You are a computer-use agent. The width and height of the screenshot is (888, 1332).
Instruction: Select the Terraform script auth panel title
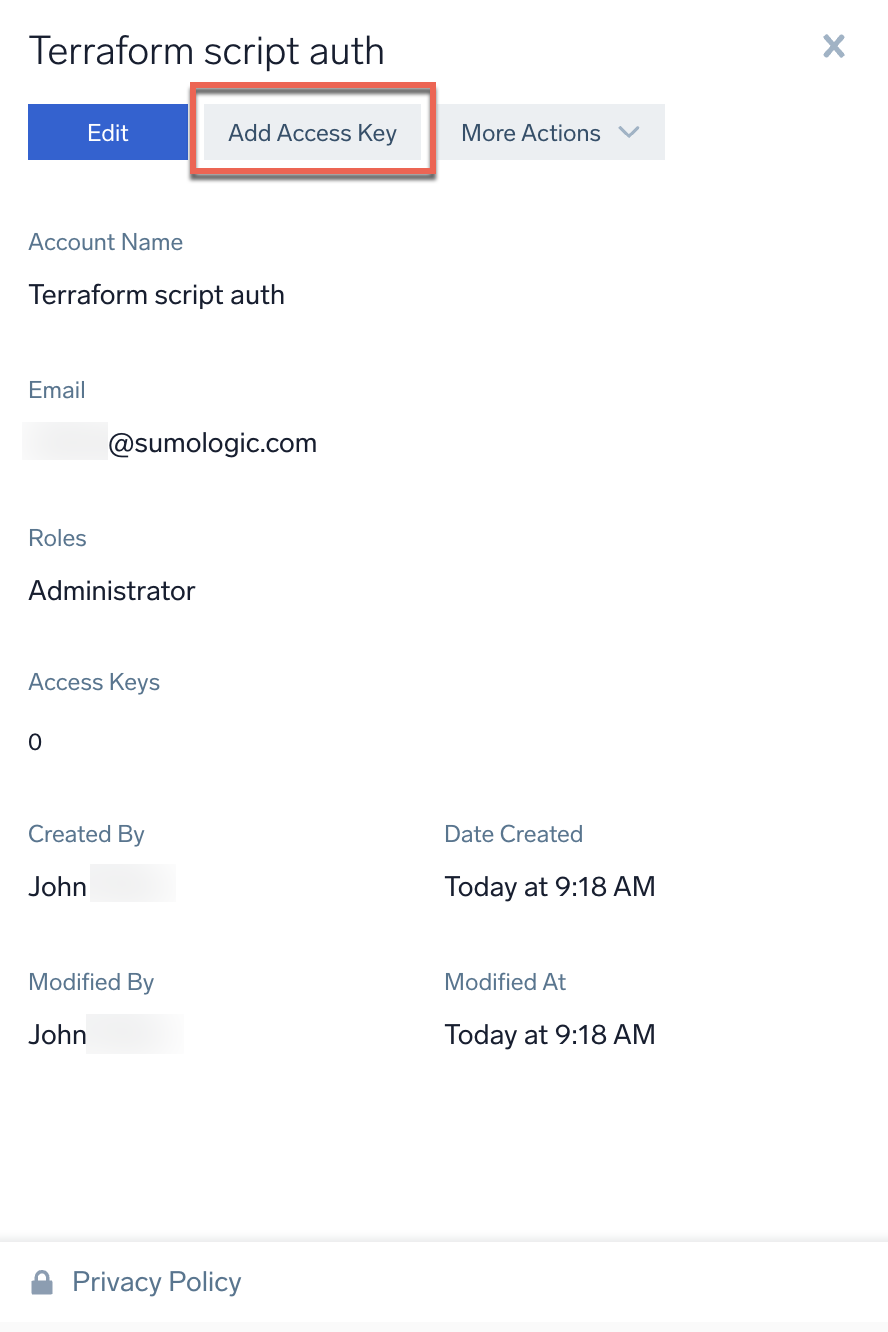(207, 50)
